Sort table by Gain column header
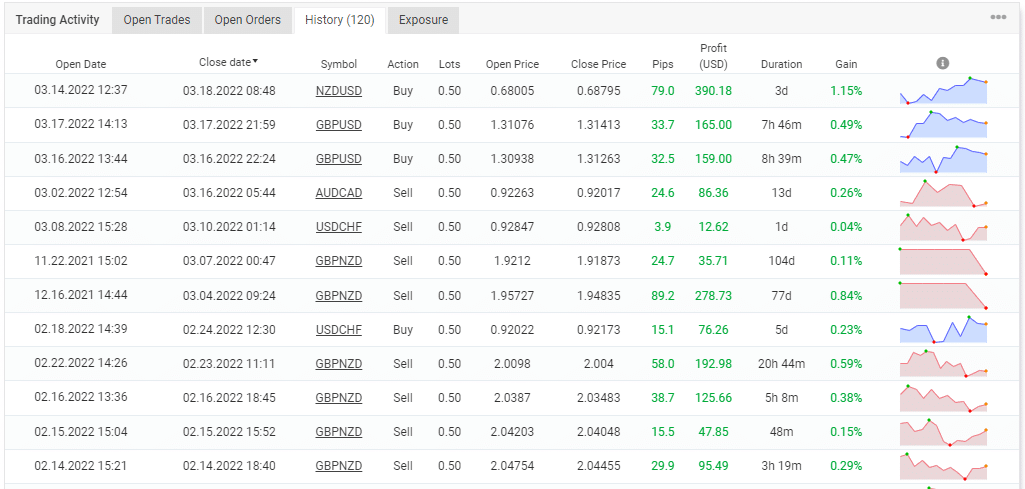The height and width of the screenshot is (489, 1025). pyautogui.click(x=846, y=64)
